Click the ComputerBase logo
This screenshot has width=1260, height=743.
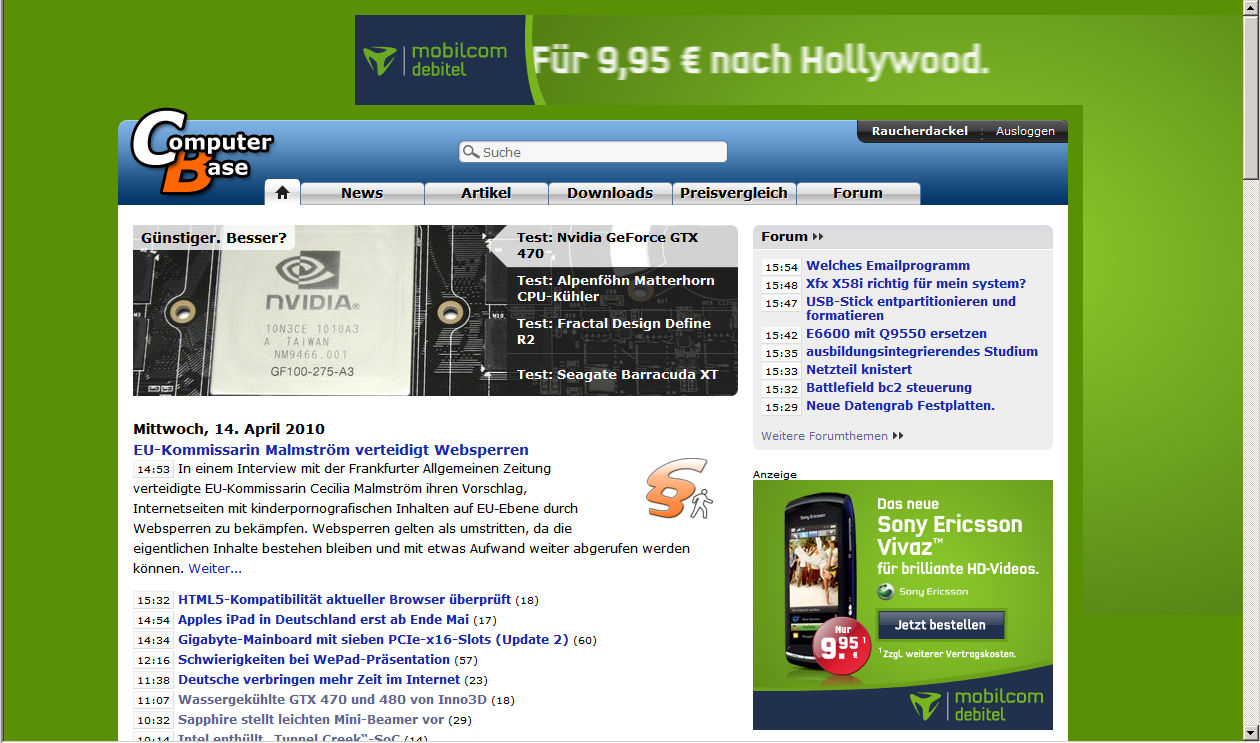coord(203,151)
